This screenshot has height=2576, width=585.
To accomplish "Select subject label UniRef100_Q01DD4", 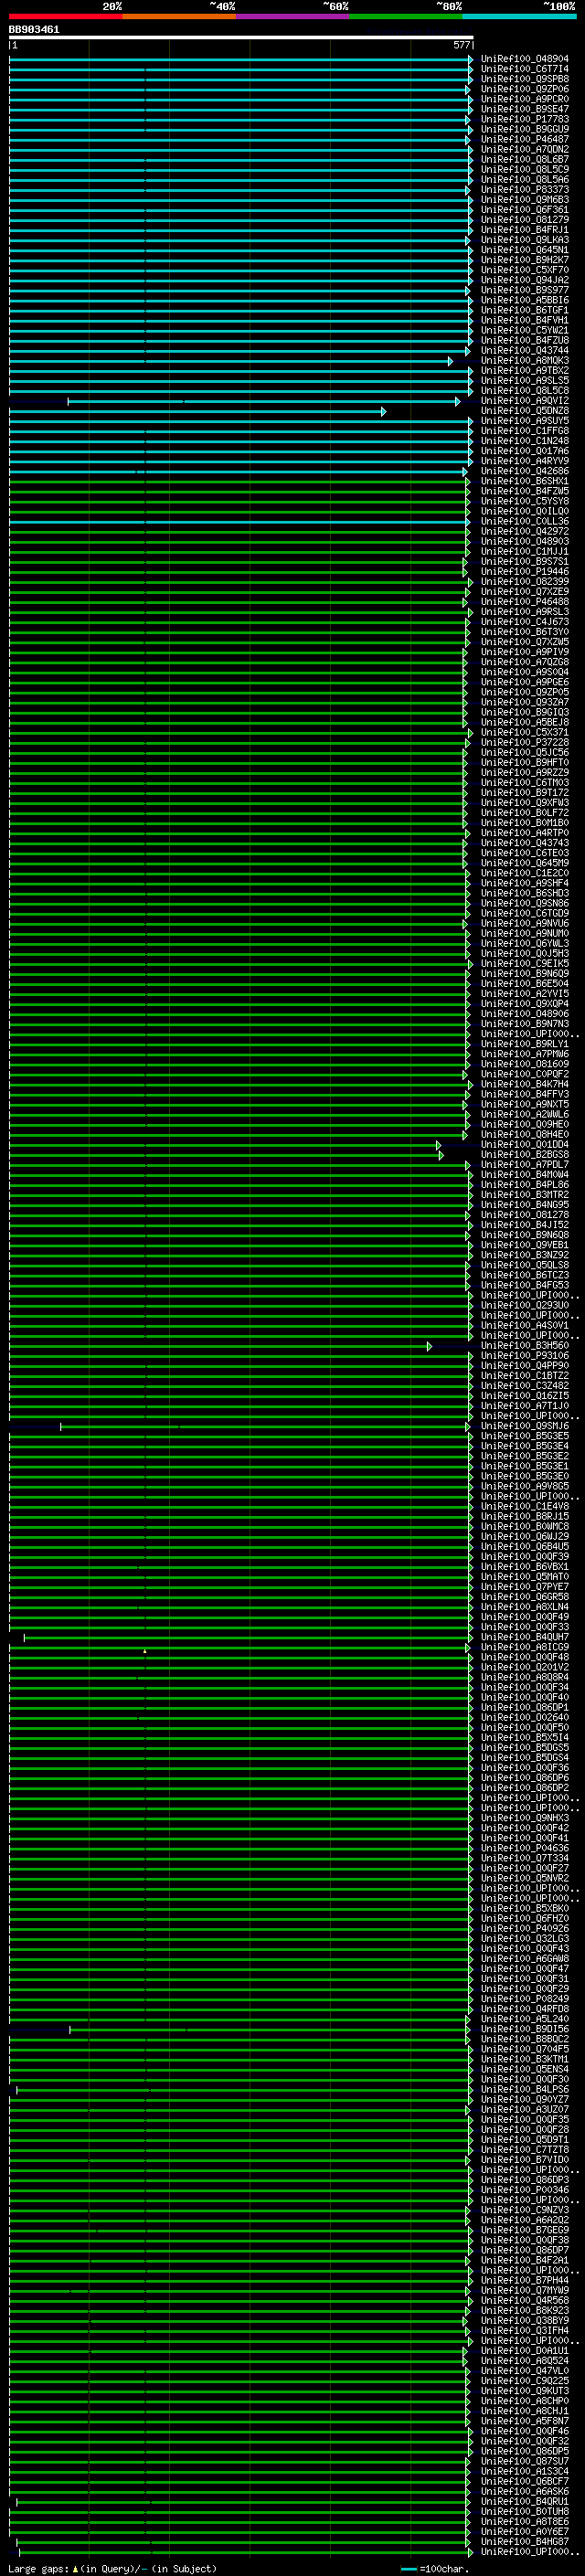I will point(524,1145).
